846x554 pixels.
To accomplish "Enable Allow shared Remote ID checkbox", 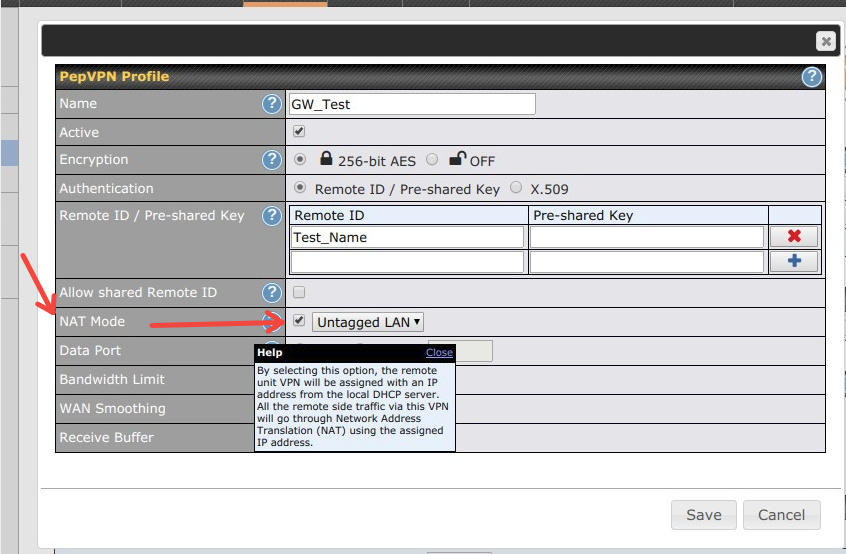I will (299, 293).
